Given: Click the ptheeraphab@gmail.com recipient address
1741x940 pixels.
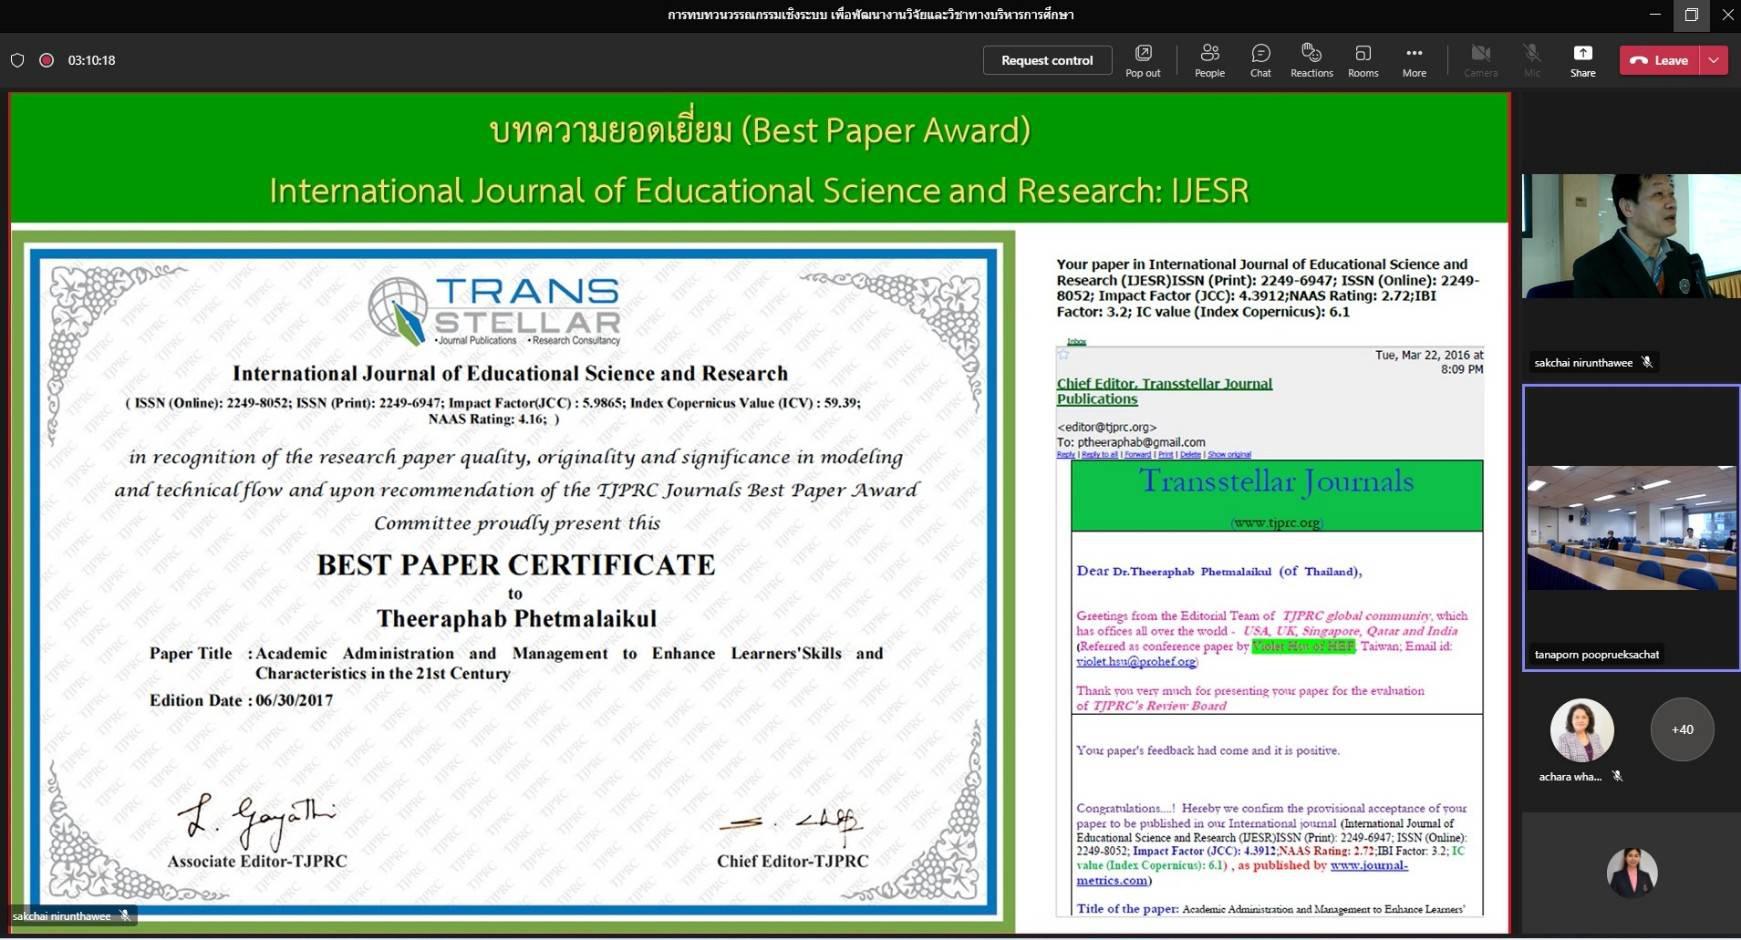Looking at the screenshot, I should [1141, 442].
